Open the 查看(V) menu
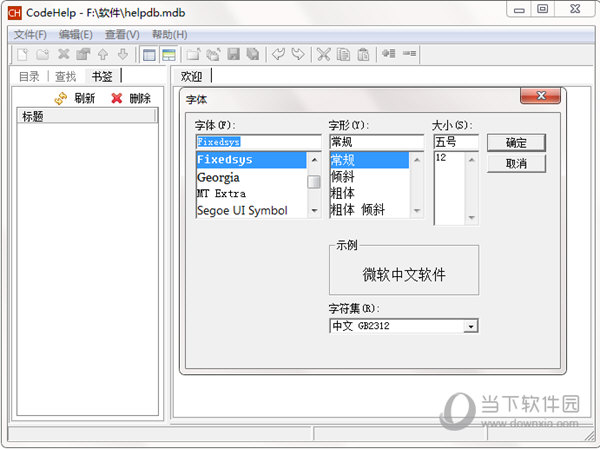Screen dimensions: 600x449 pyautogui.click(x=122, y=35)
